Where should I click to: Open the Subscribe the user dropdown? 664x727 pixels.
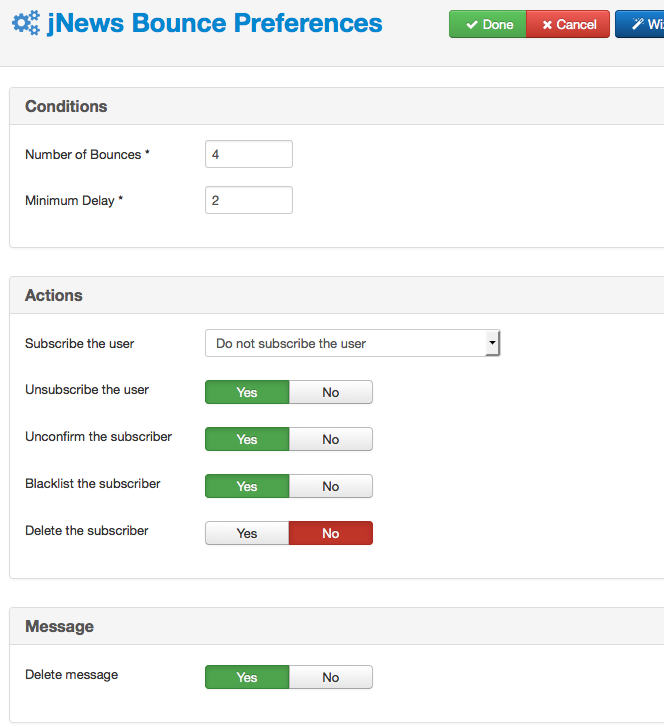point(352,343)
